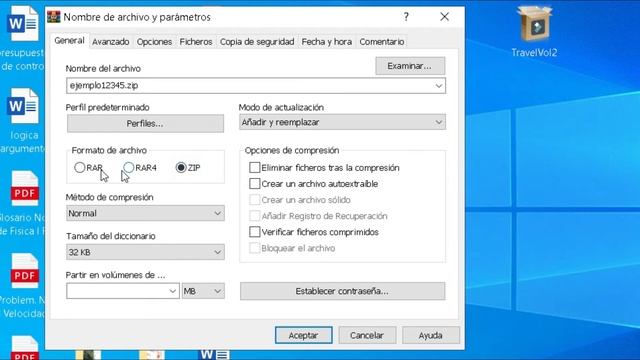Open Método de compresión dropdown
640x360 pixels.
[x=145, y=213]
